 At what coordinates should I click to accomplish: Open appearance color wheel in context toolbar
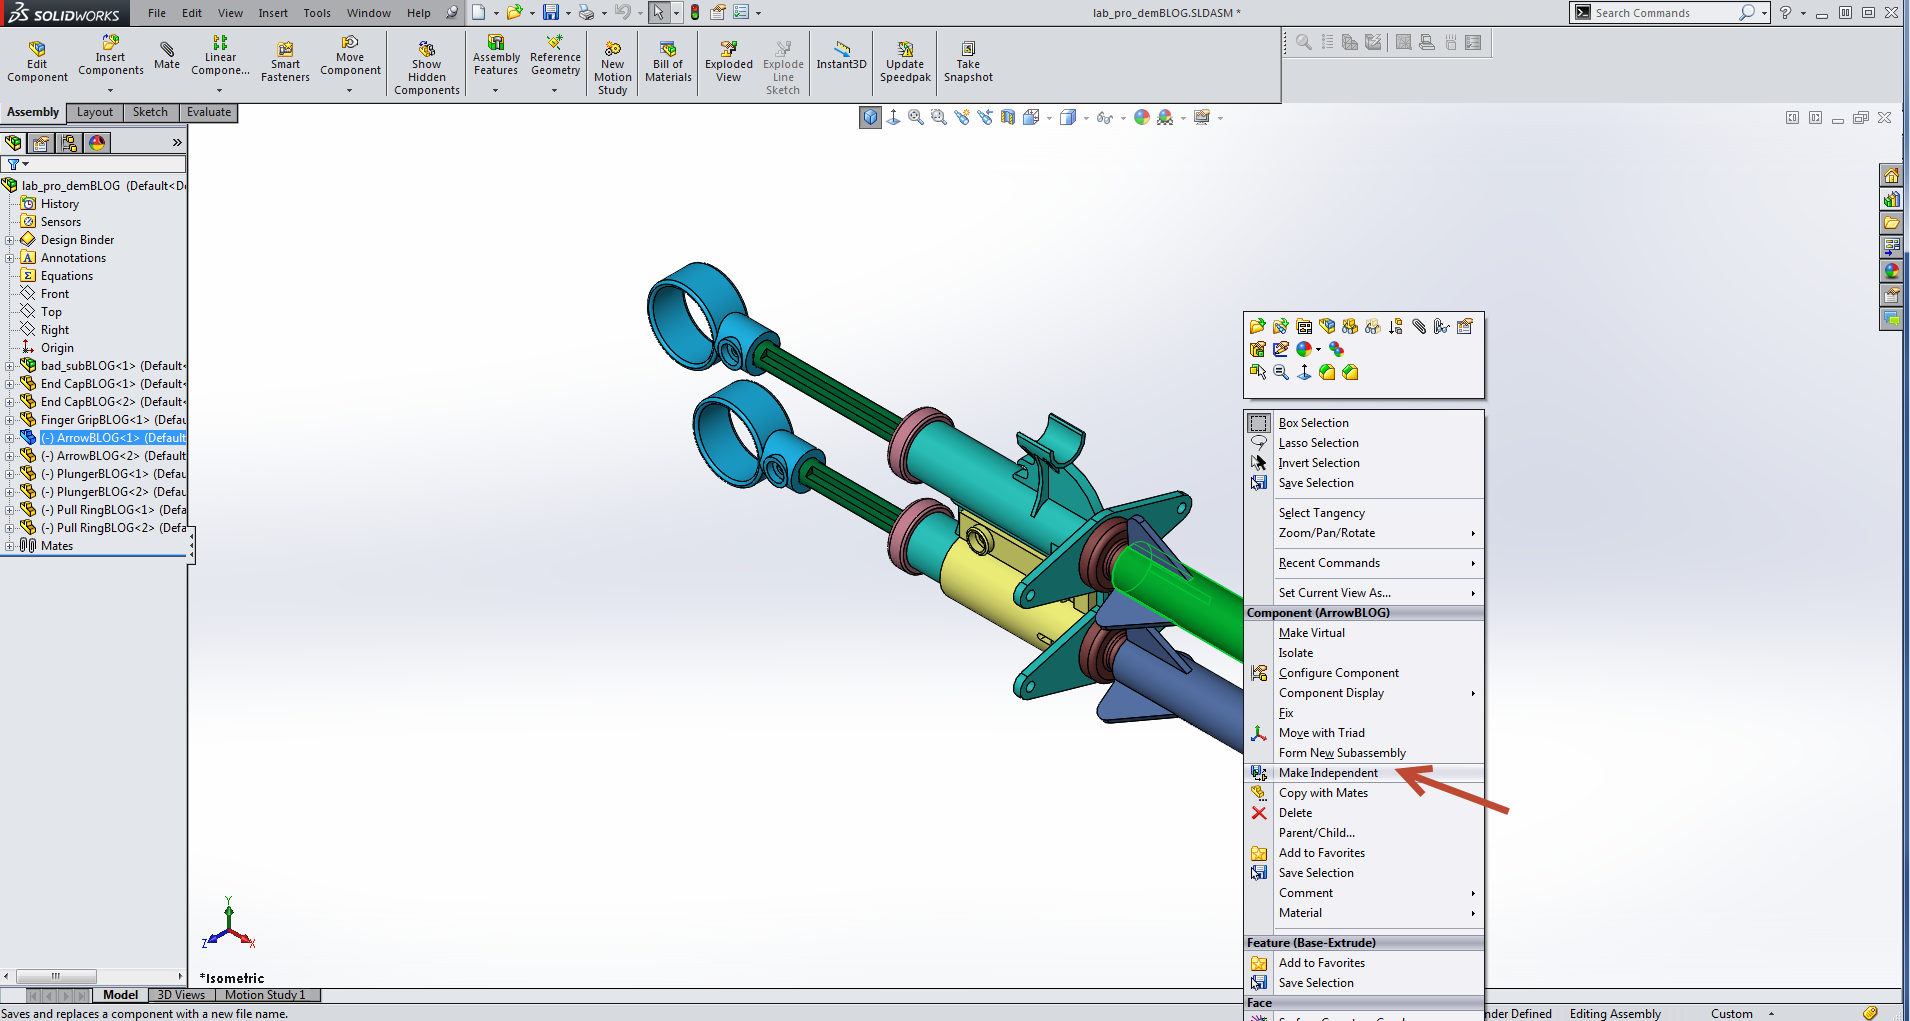pyautogui.click(x=1304, y=349)
